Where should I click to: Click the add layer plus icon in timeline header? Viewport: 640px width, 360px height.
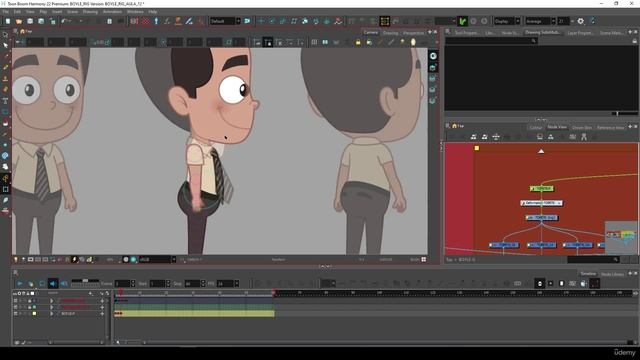[x=90, y=293]
